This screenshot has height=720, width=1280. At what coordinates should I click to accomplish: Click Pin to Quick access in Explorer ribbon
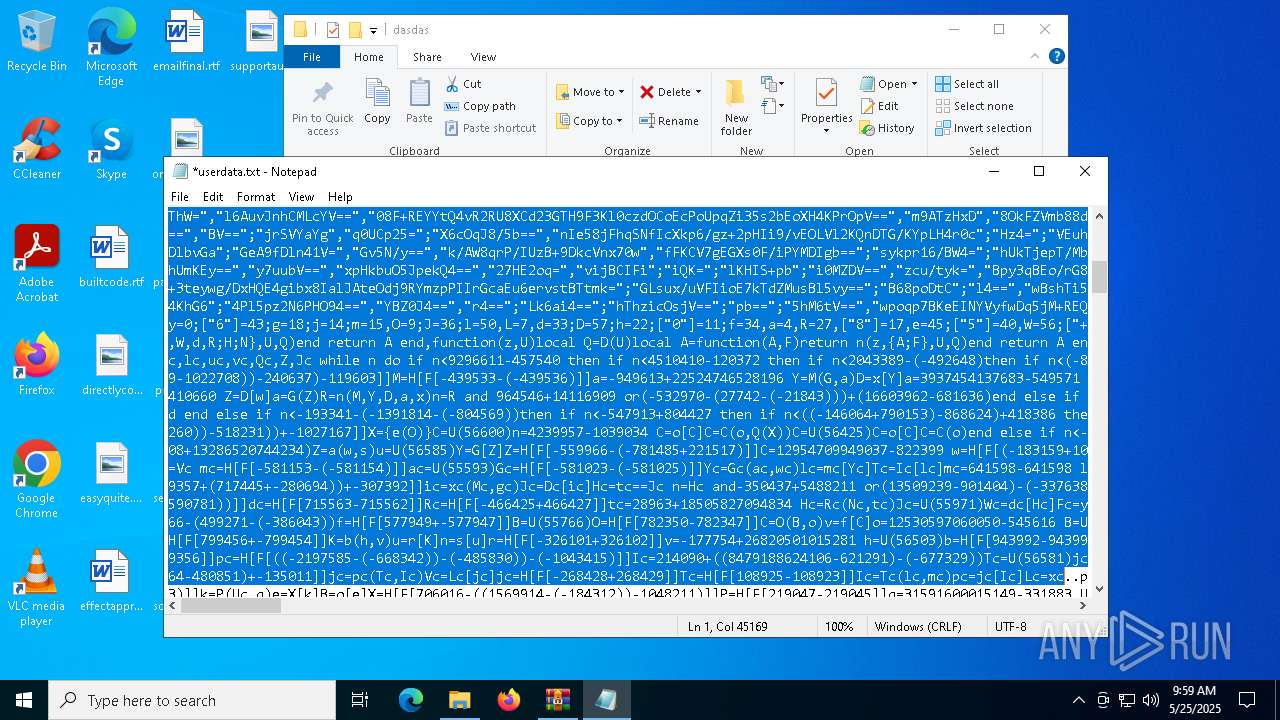click(322, 108)
